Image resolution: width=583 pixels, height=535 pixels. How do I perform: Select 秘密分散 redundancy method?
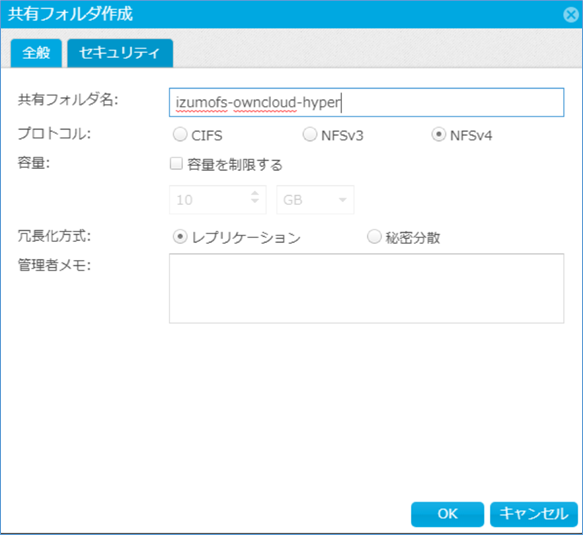point(374,237)
